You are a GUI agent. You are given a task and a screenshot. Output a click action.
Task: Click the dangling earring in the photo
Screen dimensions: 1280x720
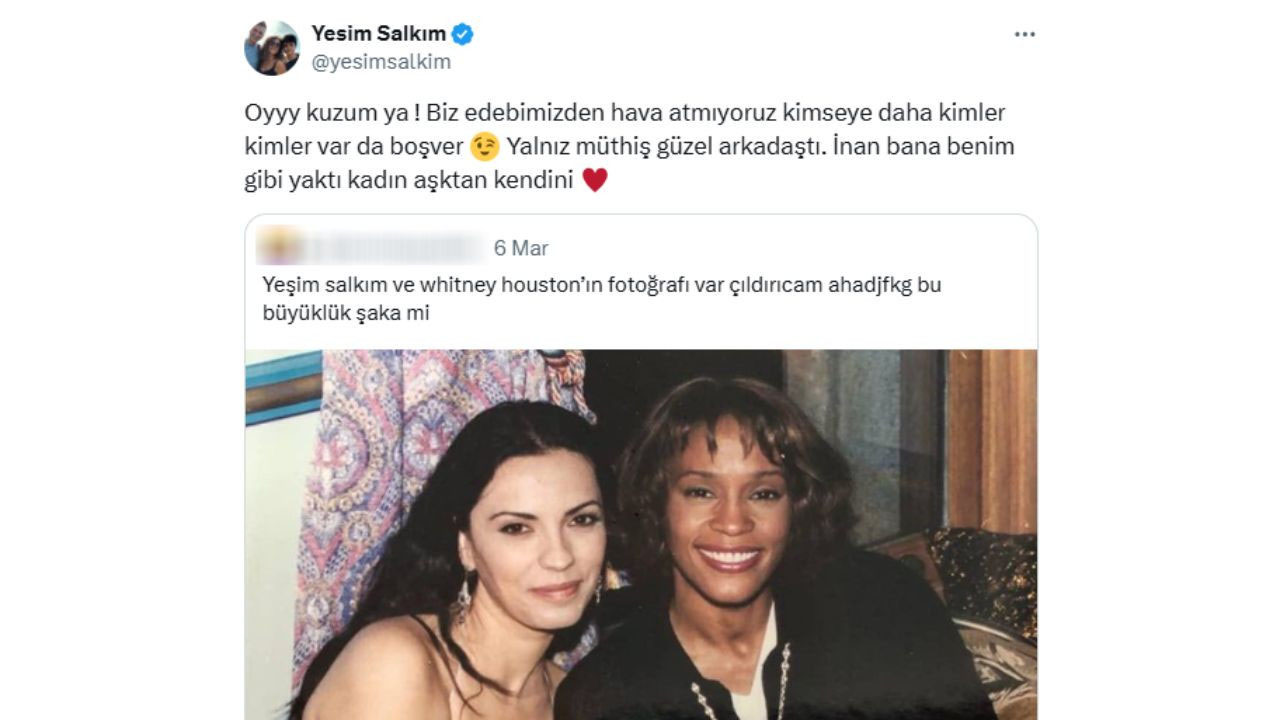465,597
